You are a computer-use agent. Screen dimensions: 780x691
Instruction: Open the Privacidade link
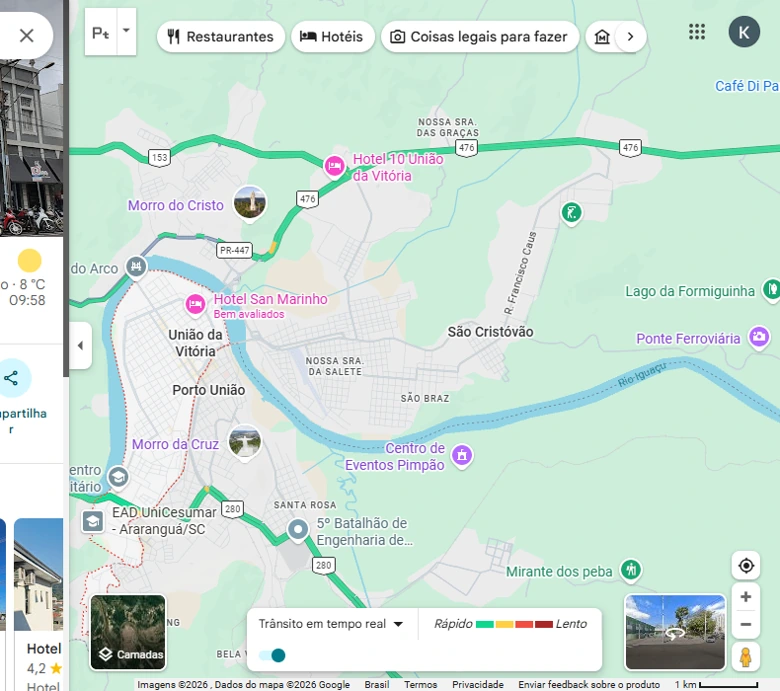pos(478,685)
